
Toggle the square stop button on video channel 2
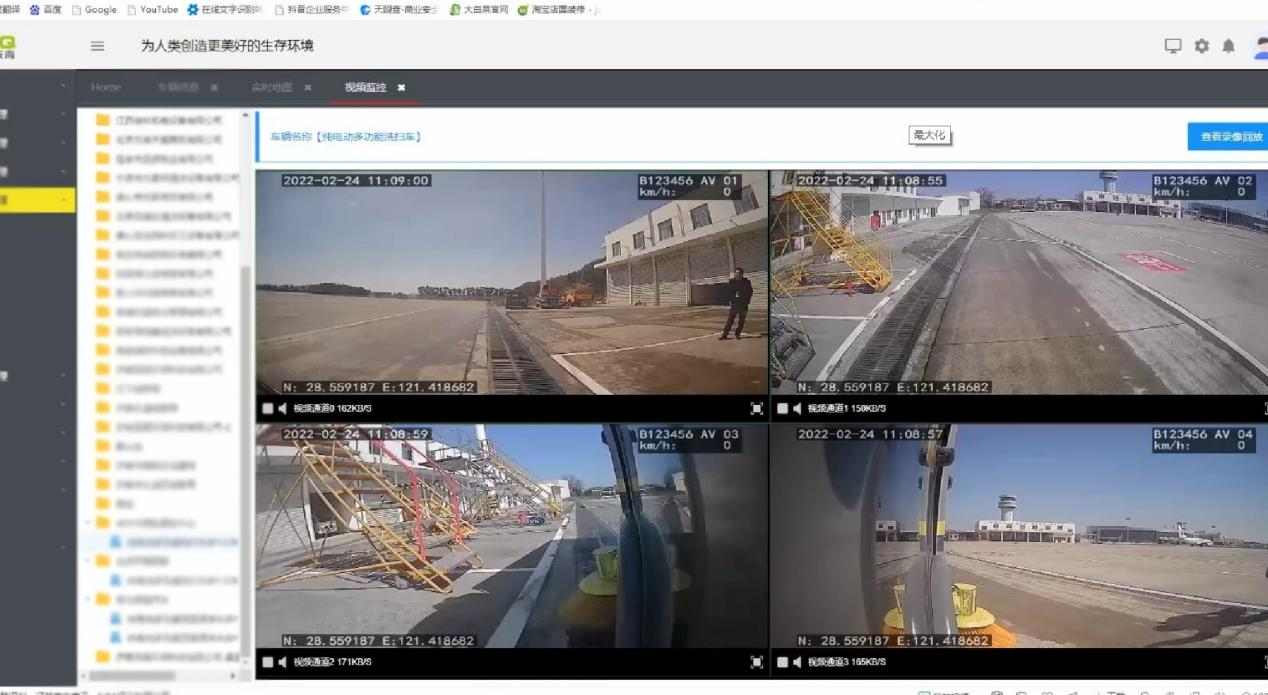[x=267, y=662]
